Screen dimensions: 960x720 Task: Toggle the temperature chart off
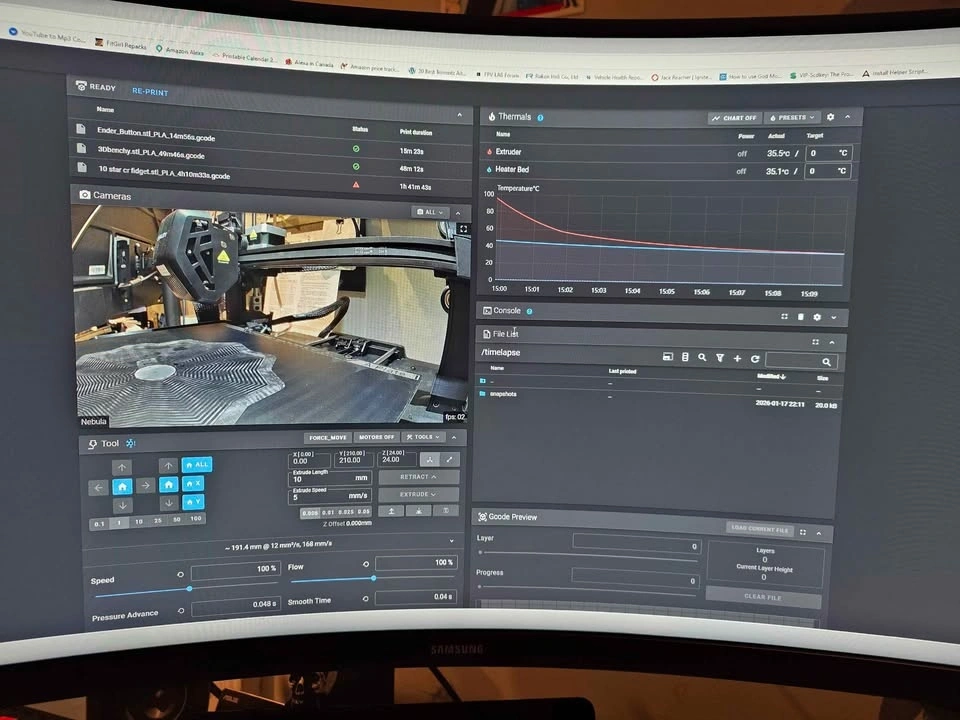[733, 118]
